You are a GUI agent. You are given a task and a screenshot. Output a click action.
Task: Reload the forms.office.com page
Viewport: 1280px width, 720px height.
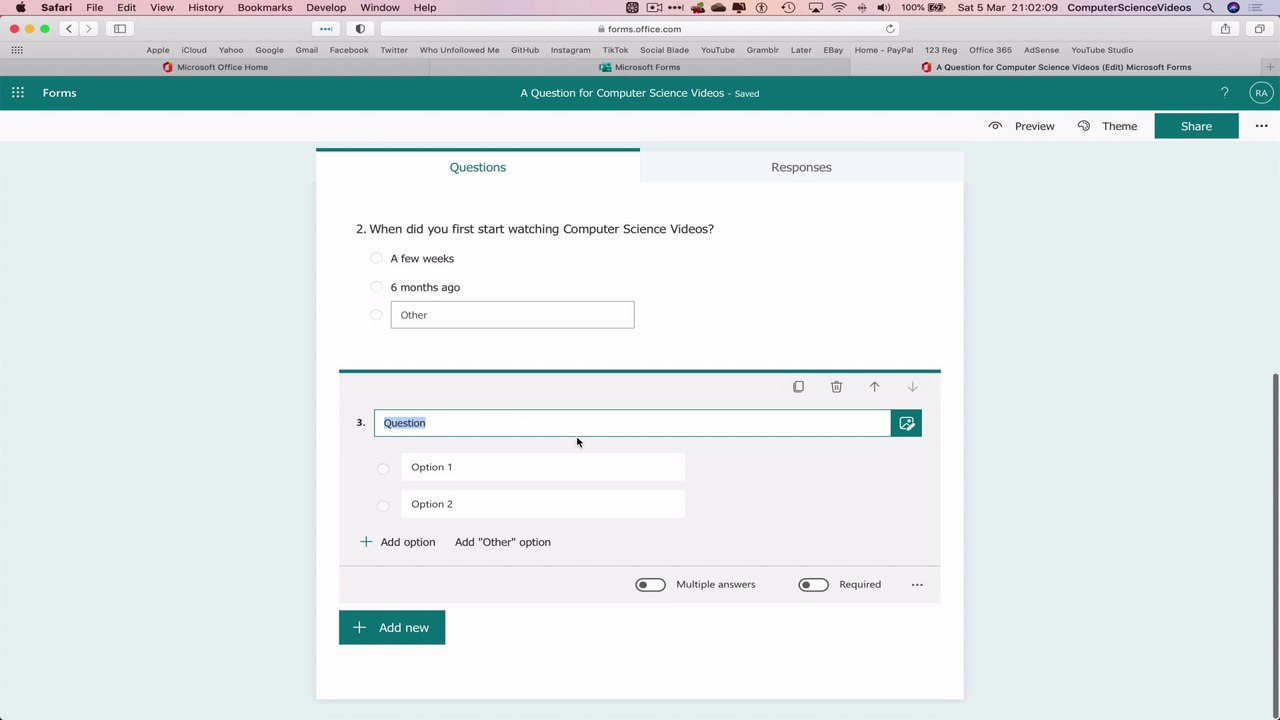click(x=890, y=29)
